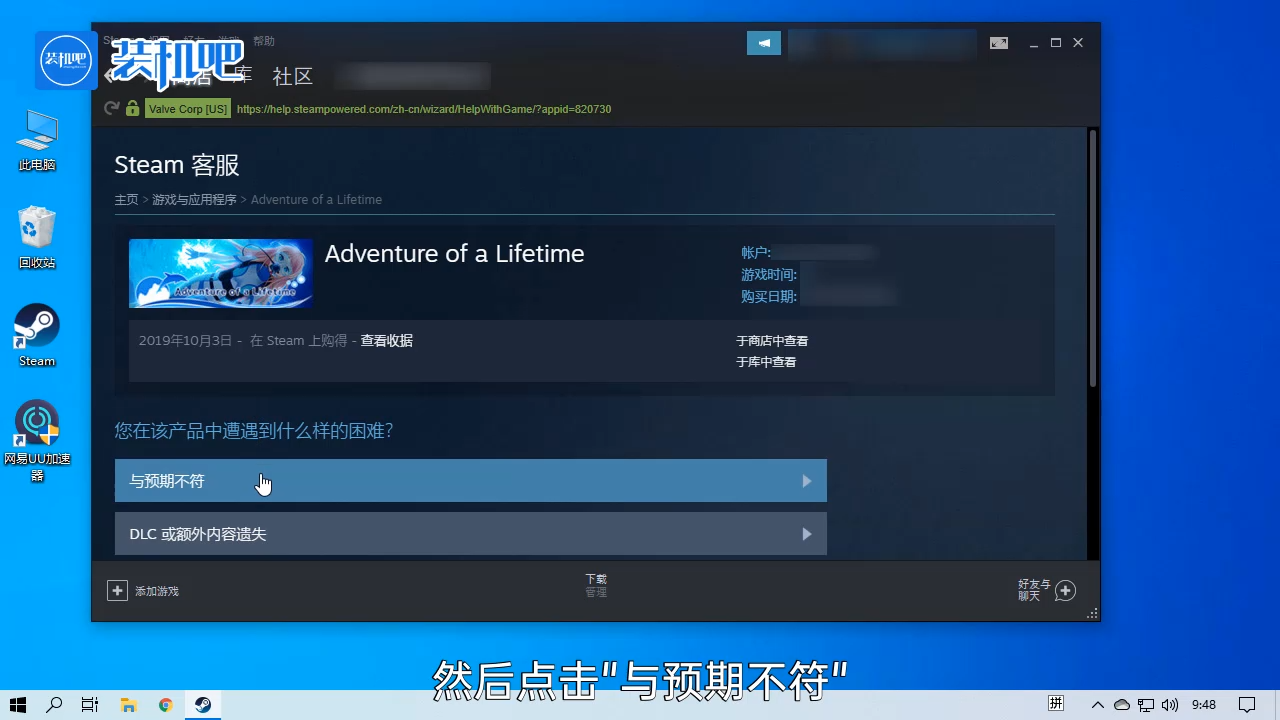Viewport: 1280px width, 720px height.
Task: Open the Chrome browser from the taskbar
Action: pyautogui.click(x=165, y=705)
